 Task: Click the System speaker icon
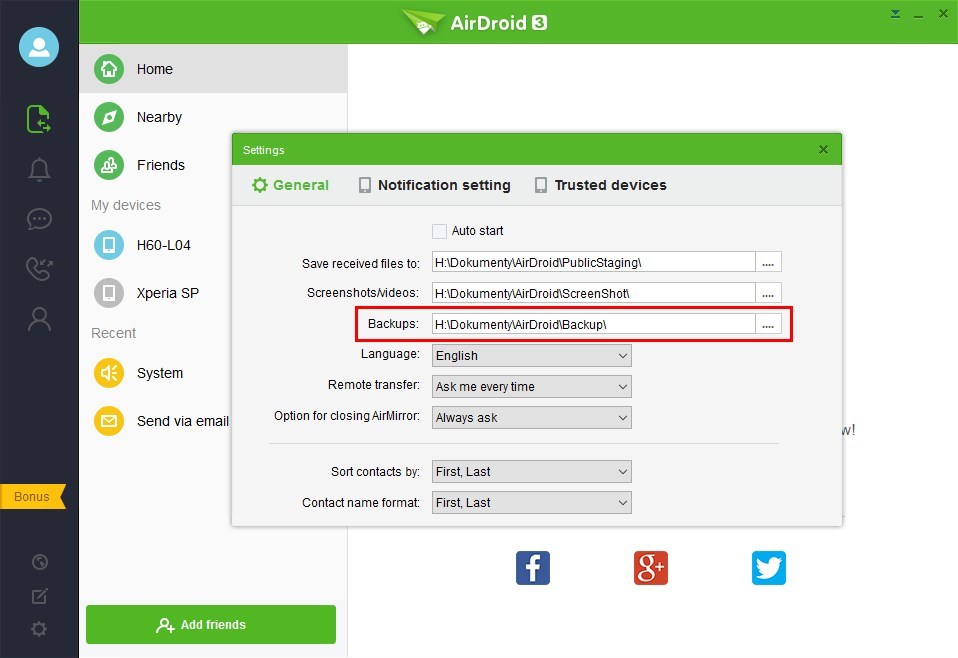pyautogui.click(x=109, y=373)
